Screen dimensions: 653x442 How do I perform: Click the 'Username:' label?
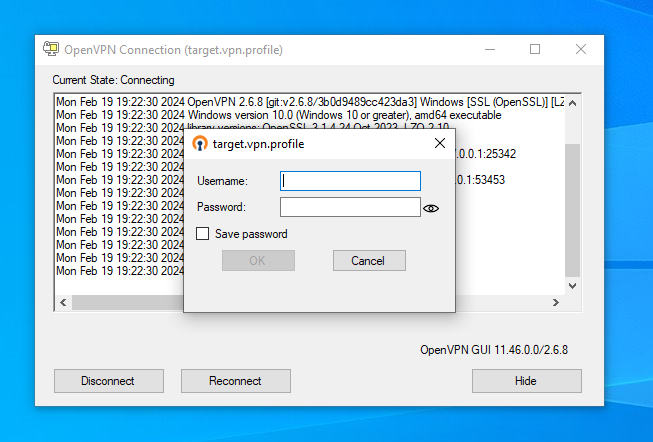click(222, 181)
